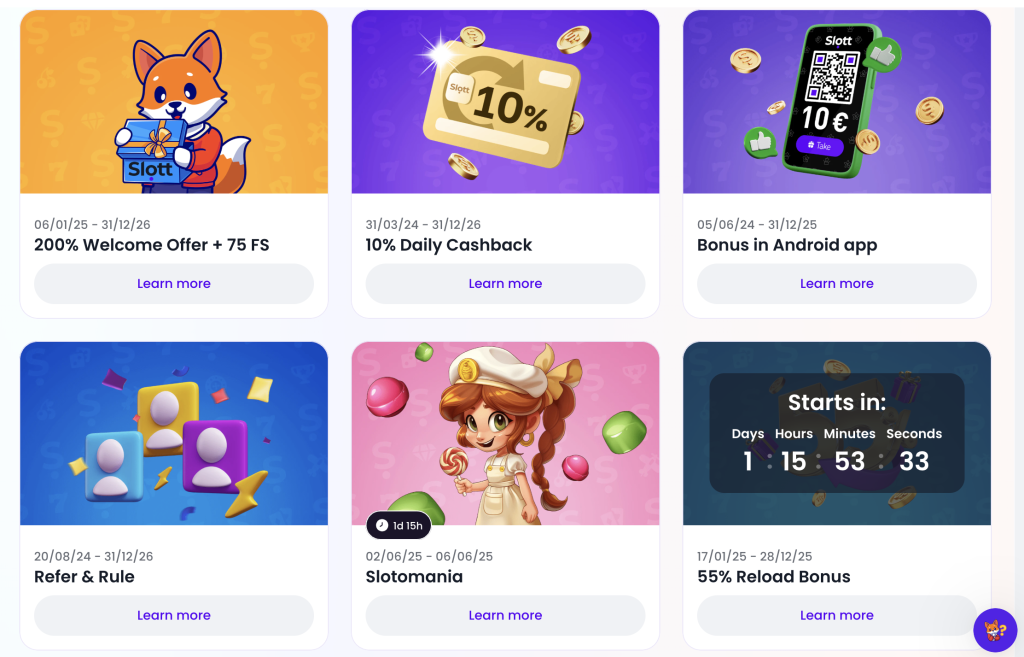Click the QR code on the phone image
This screenshot has width=1024, height=657.
click(x=833, y=78)
